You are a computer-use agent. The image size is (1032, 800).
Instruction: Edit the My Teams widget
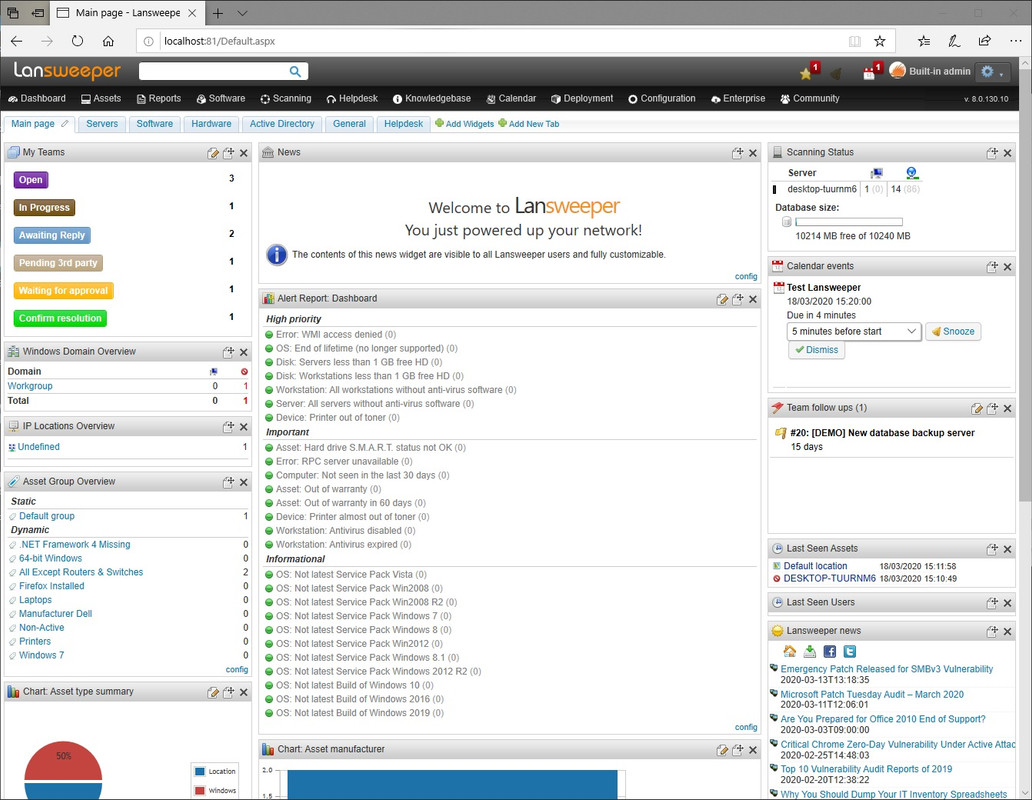click(x=213, y=153)
